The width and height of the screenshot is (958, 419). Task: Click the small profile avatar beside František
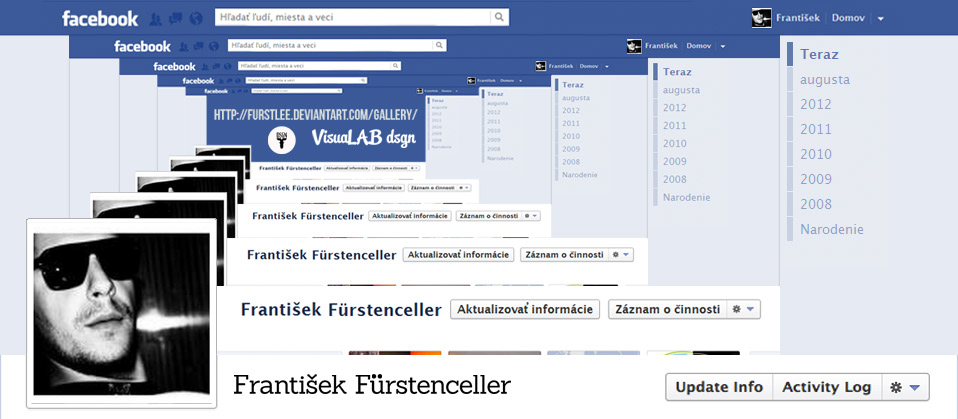click(x=762, y=18)
